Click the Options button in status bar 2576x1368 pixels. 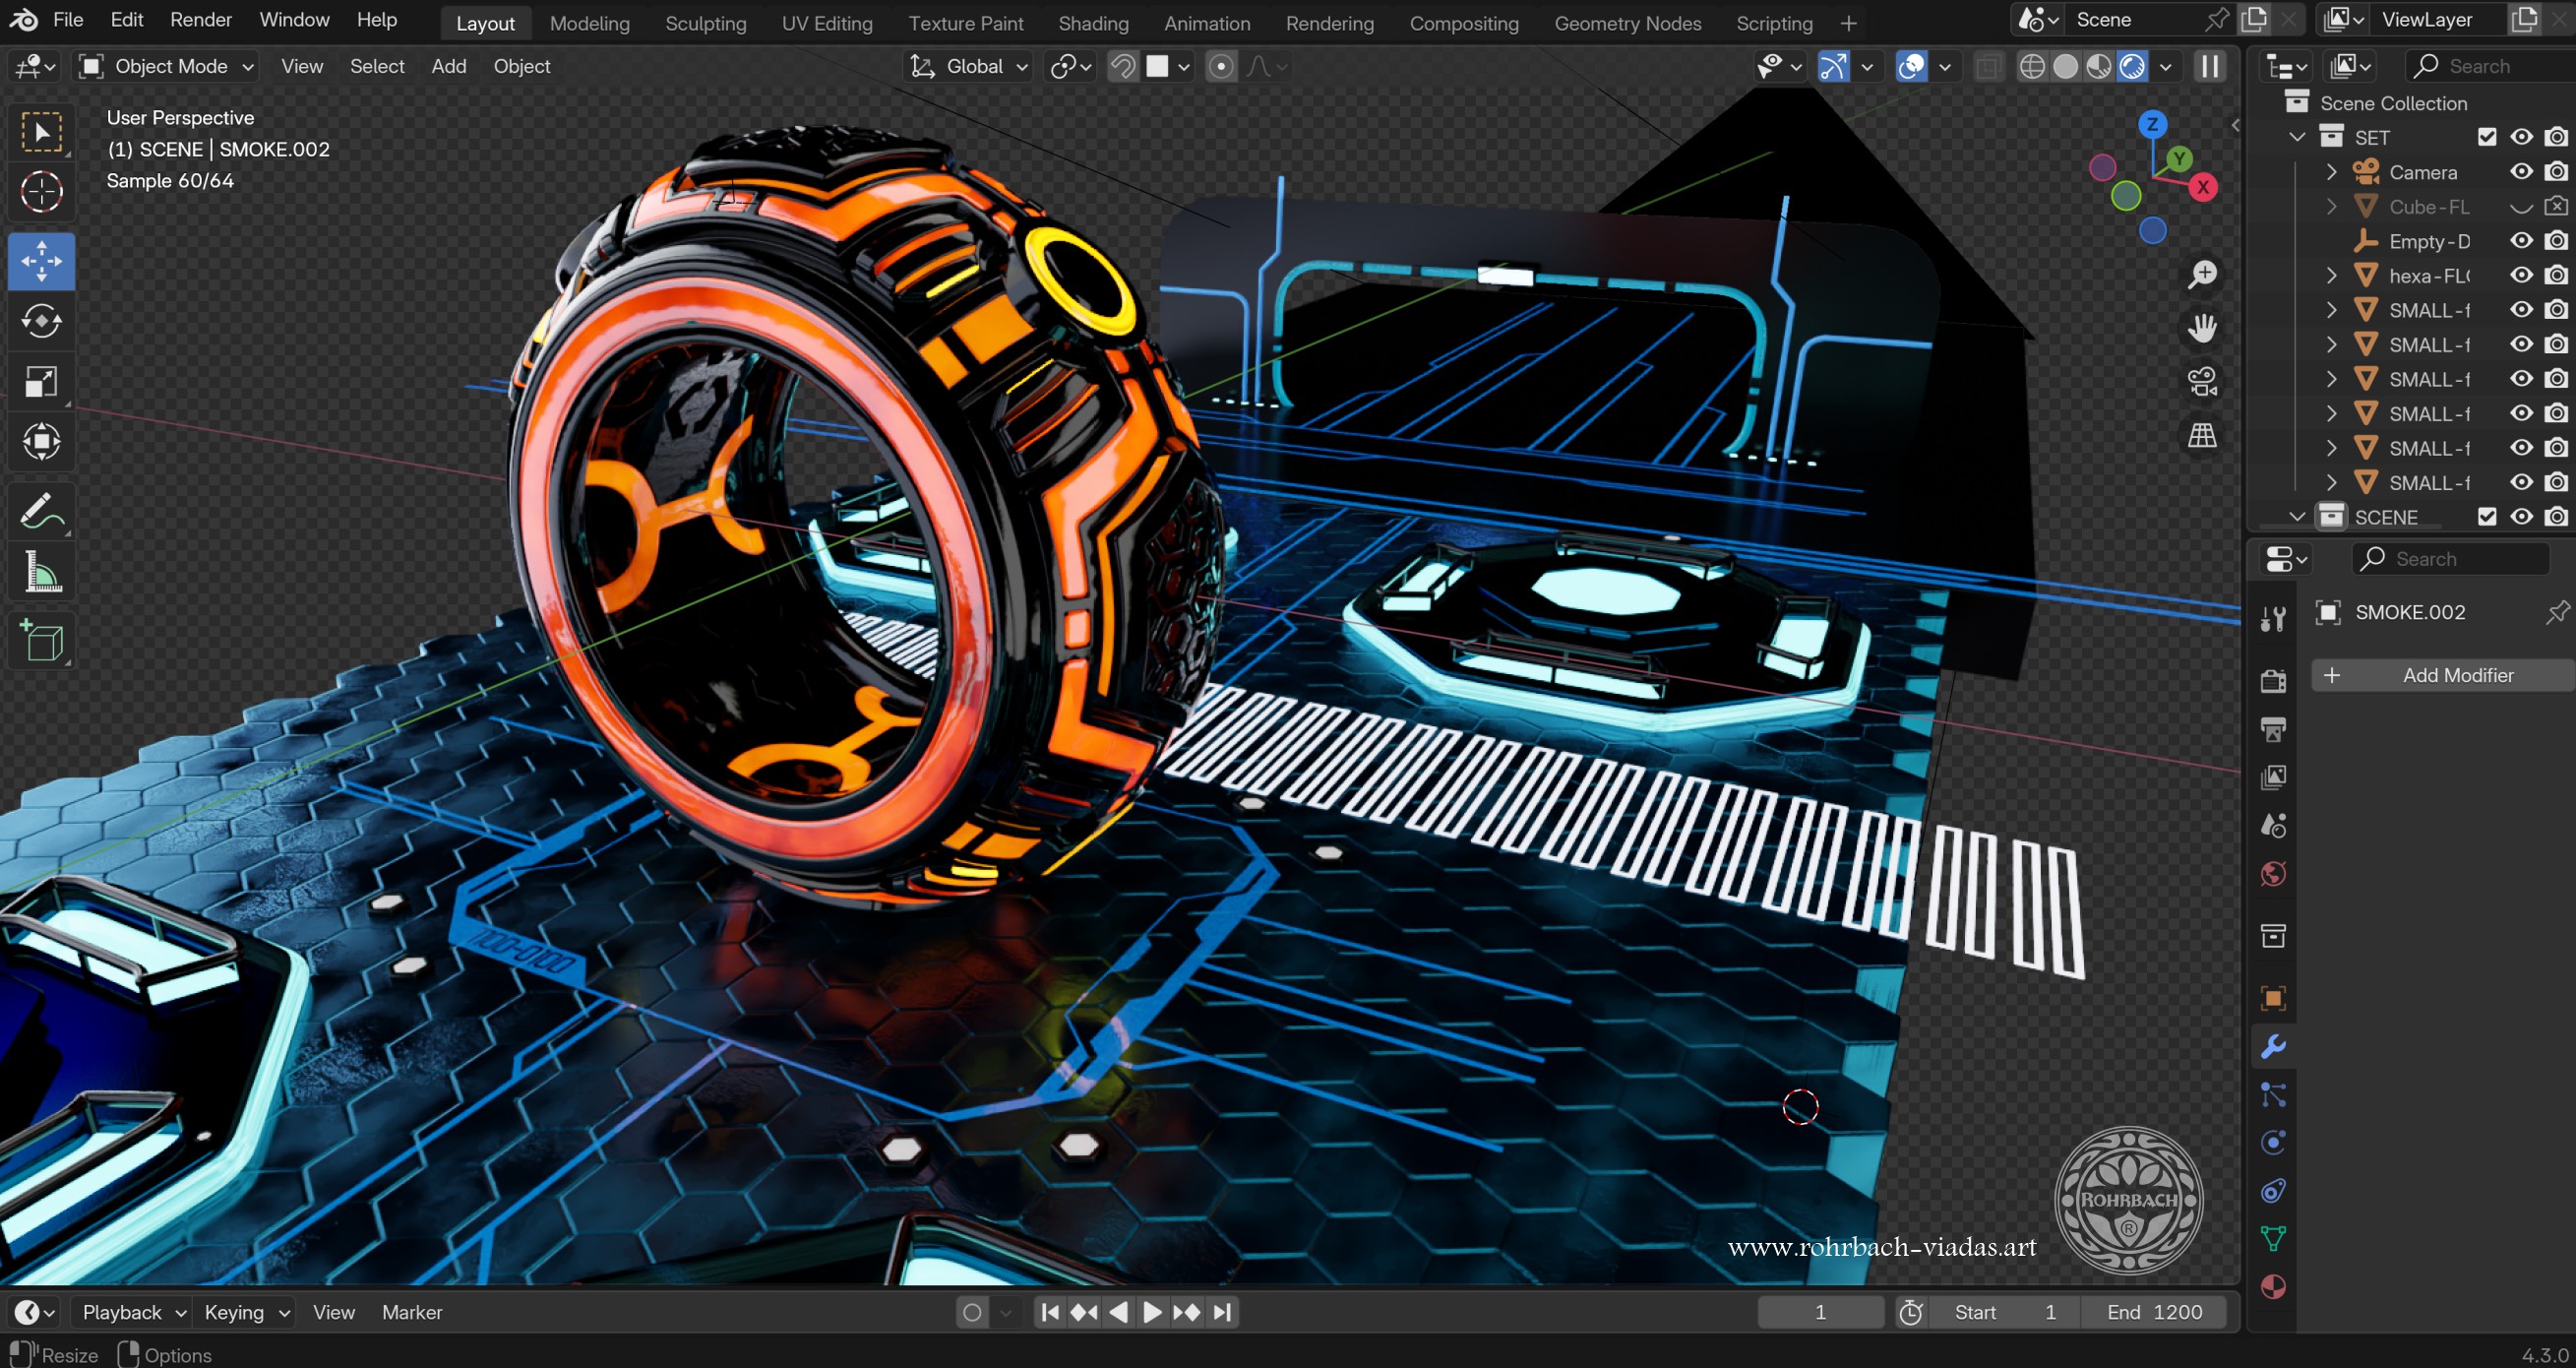tap(176, 1355)
